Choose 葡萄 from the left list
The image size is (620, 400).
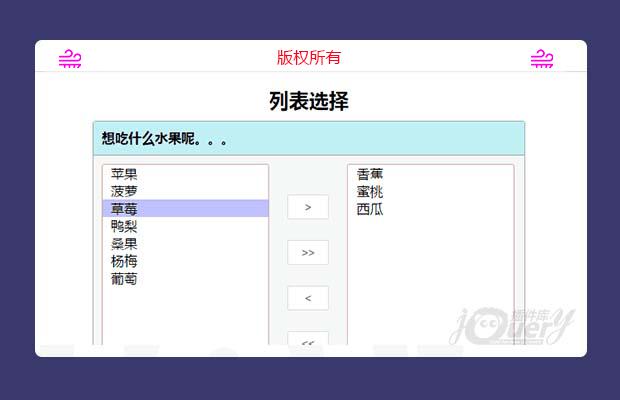(124, 279)
